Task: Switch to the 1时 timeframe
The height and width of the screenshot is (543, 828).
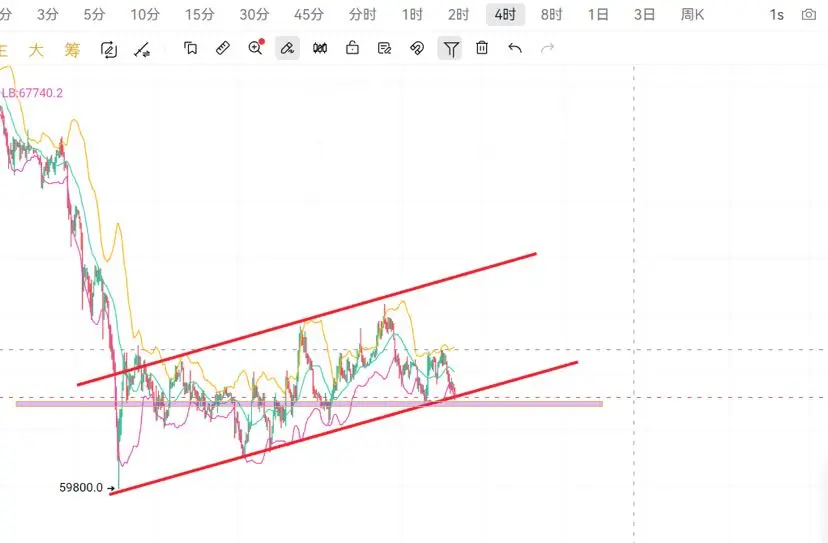Action: point(412,15)
